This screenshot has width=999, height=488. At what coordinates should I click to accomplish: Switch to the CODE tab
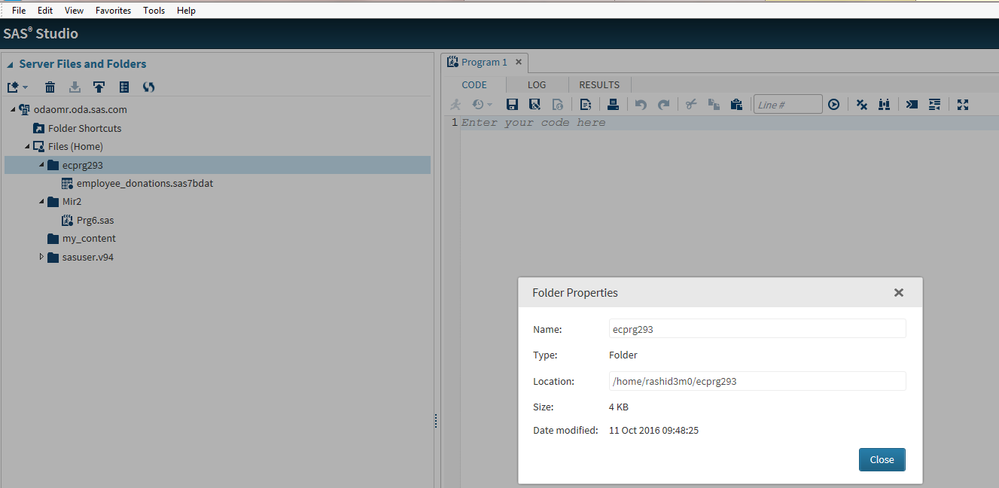pyautogui.click(x=474, y=85)
